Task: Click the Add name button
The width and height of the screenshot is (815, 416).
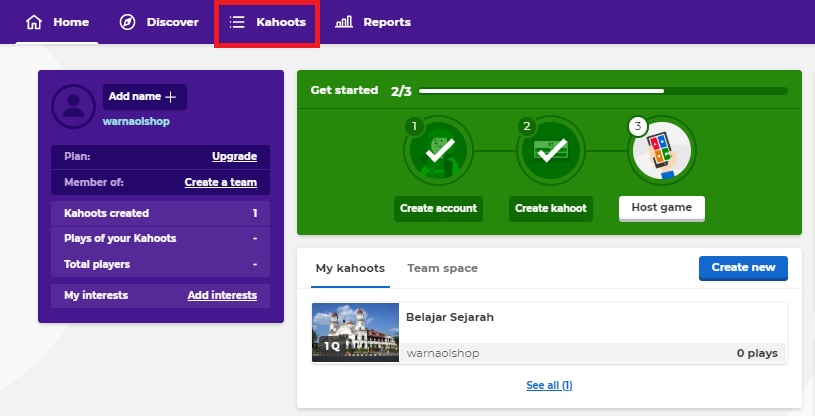Action: (144, 97)
